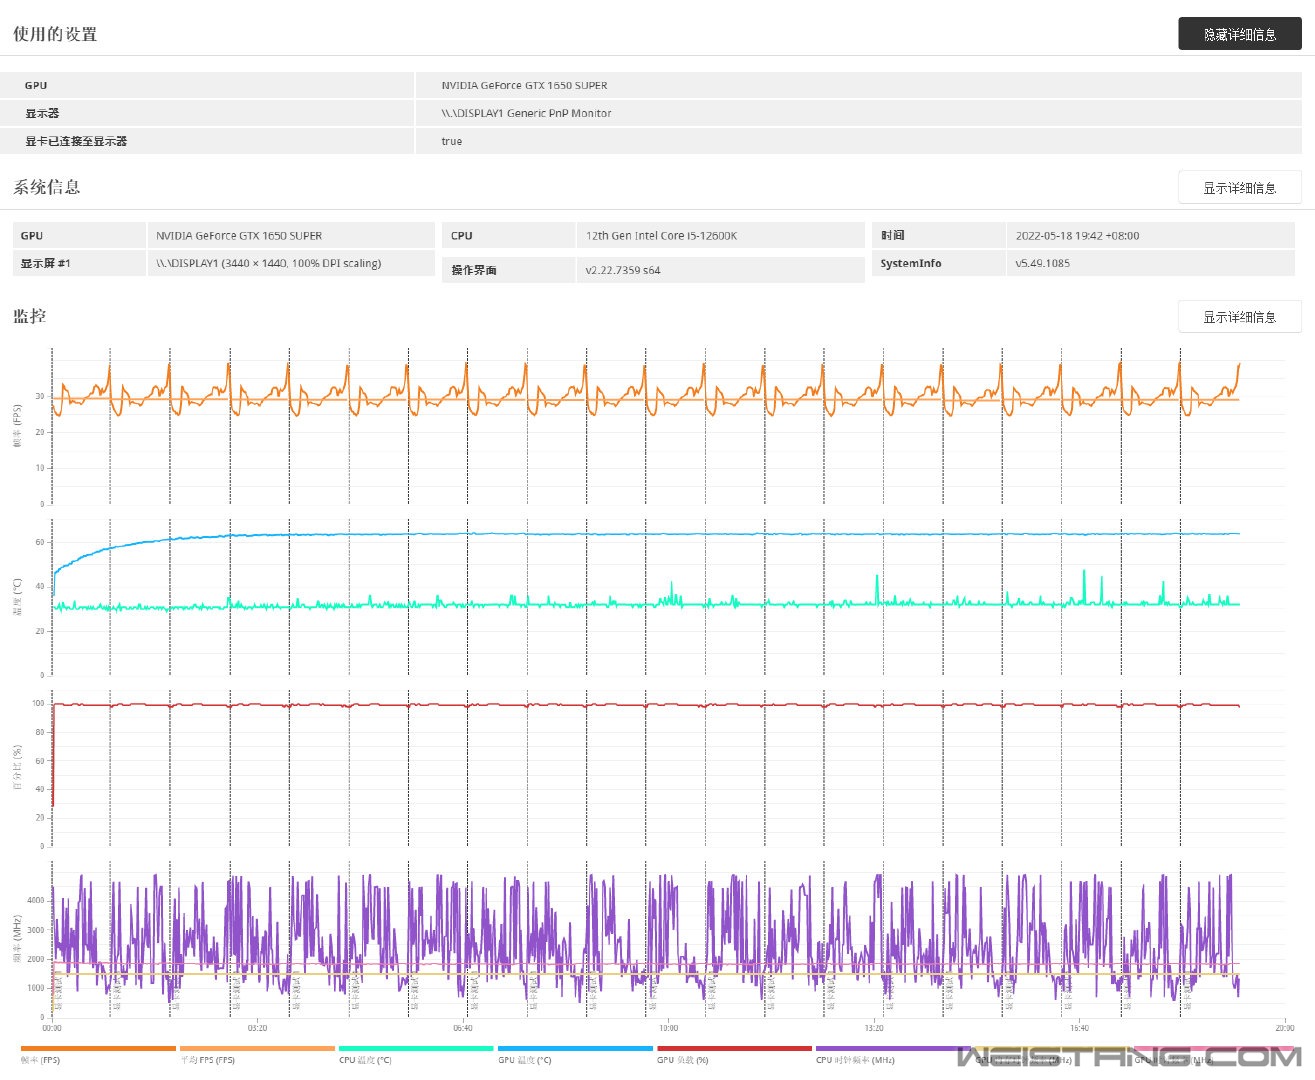Click the 13:20 time axis label
Viewport: 1315px width, 1080px height.
pyautogui.click(x=874, y=1028)
